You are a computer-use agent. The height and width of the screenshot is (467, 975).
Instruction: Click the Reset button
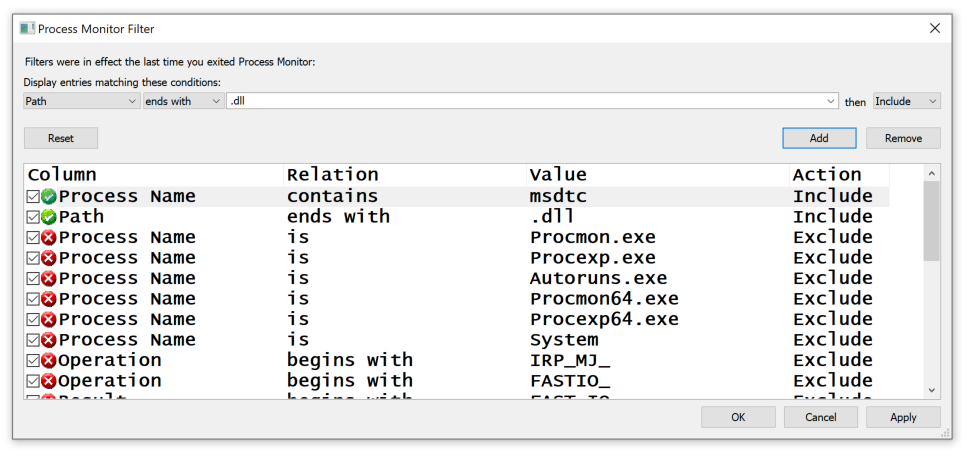pos(61,138)
